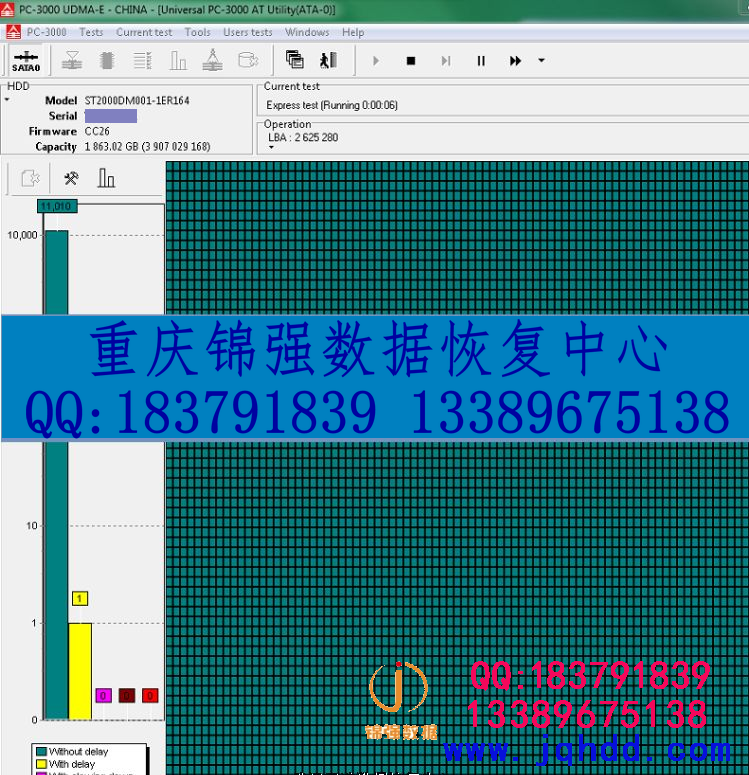Open the Help menu

click(353, 32)
